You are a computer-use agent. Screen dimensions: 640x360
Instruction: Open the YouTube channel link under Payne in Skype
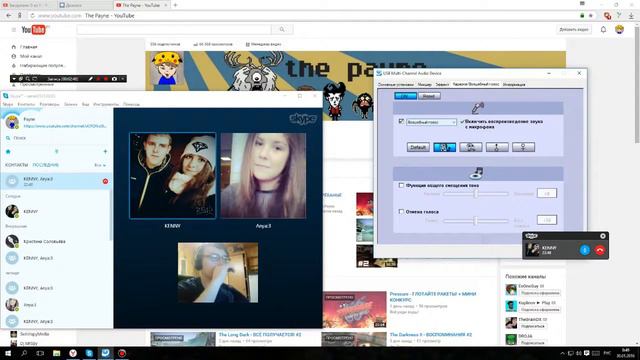[x=65, y=126]
